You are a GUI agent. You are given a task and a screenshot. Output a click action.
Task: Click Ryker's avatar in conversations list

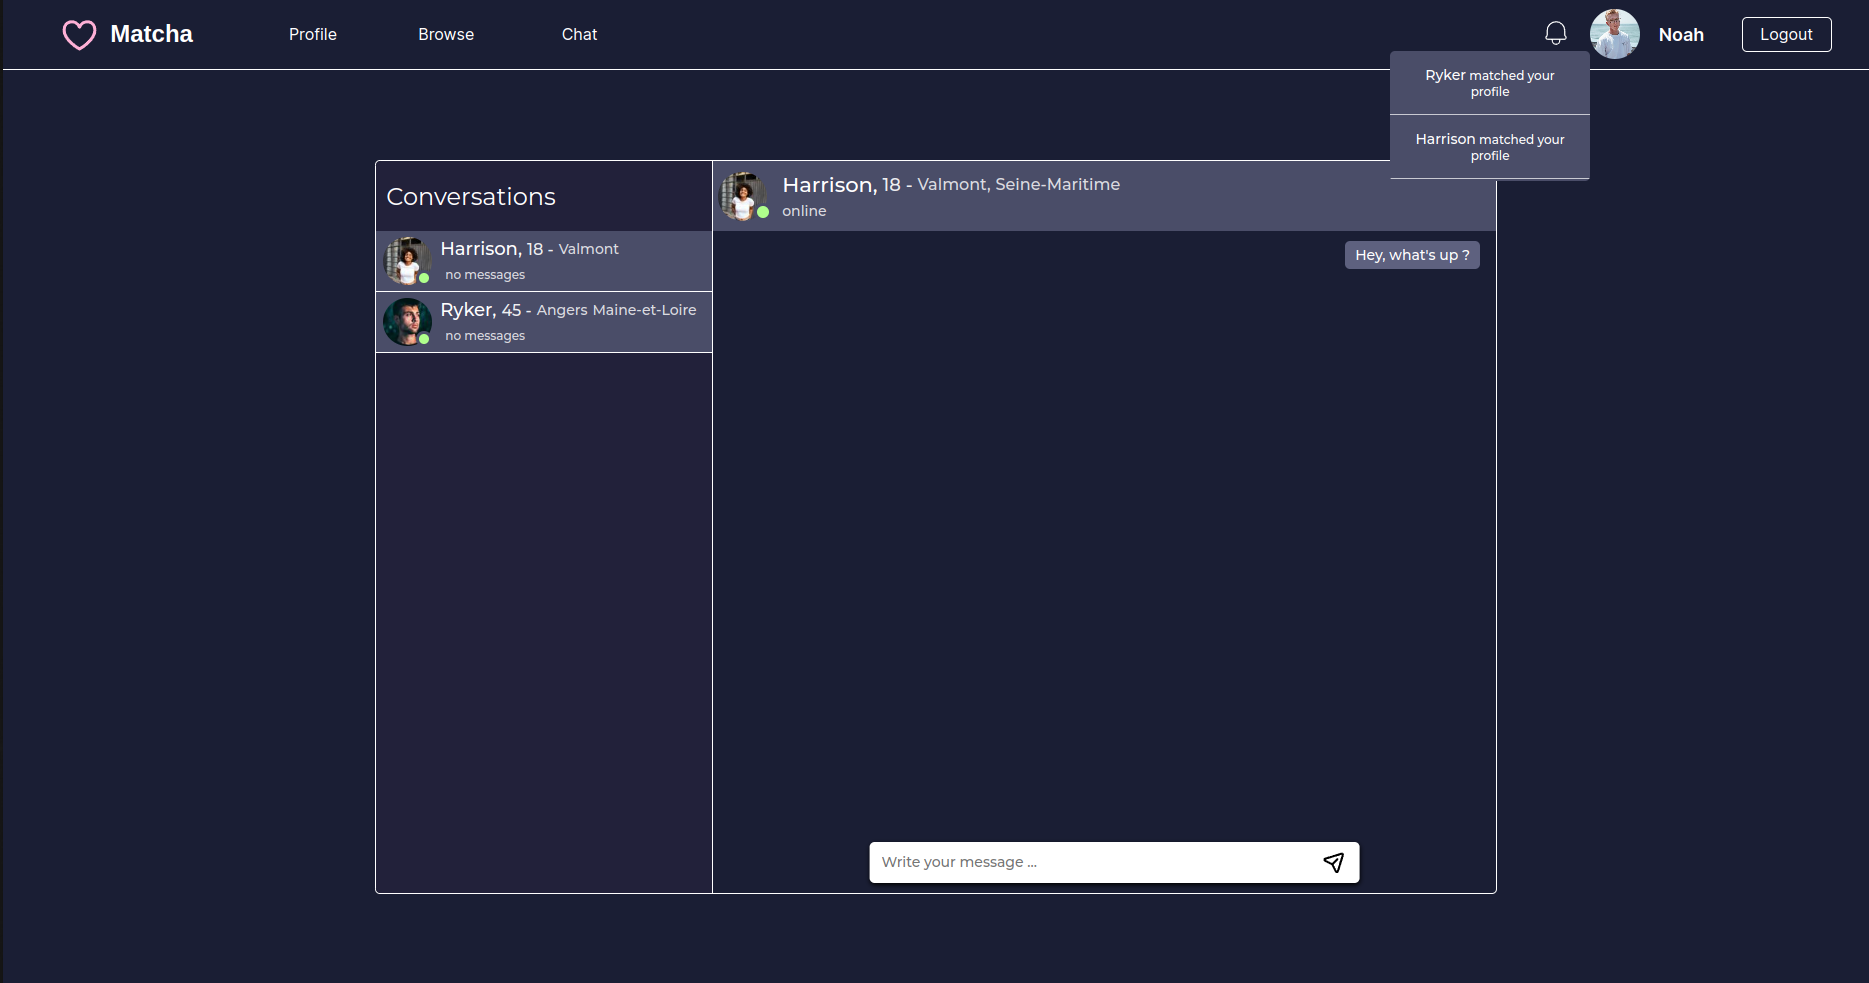(407, 322)
